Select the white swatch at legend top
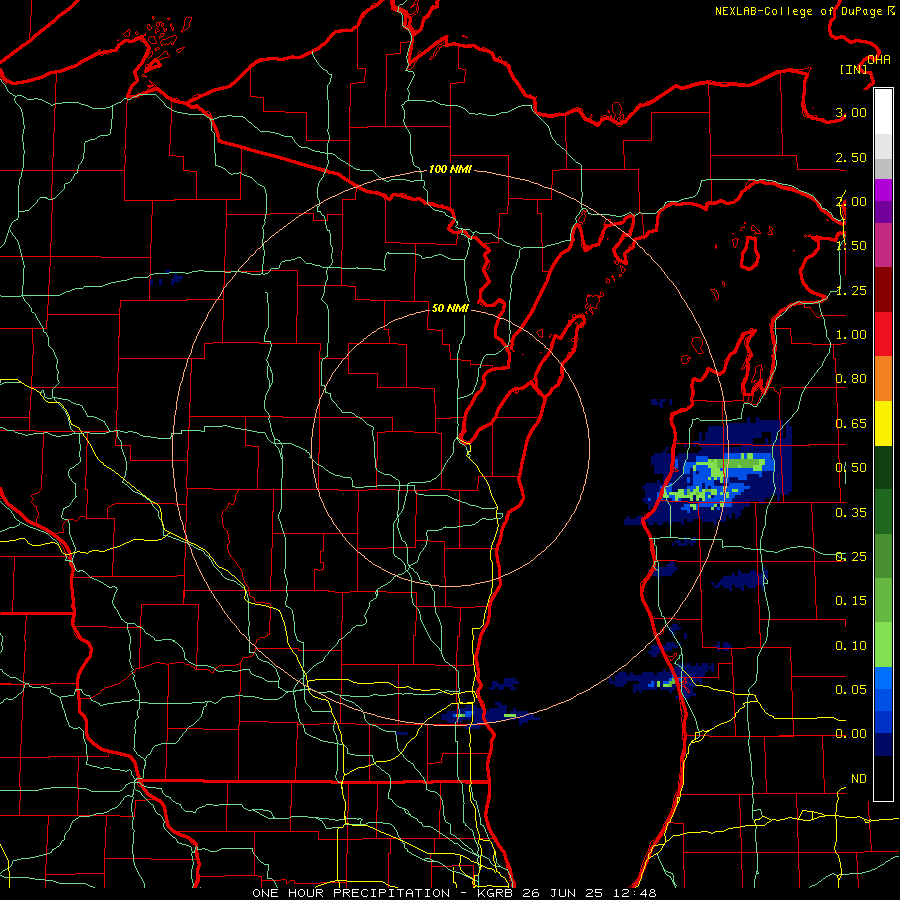The width and height of the screenshot is (900, 900). pos(883,111)
